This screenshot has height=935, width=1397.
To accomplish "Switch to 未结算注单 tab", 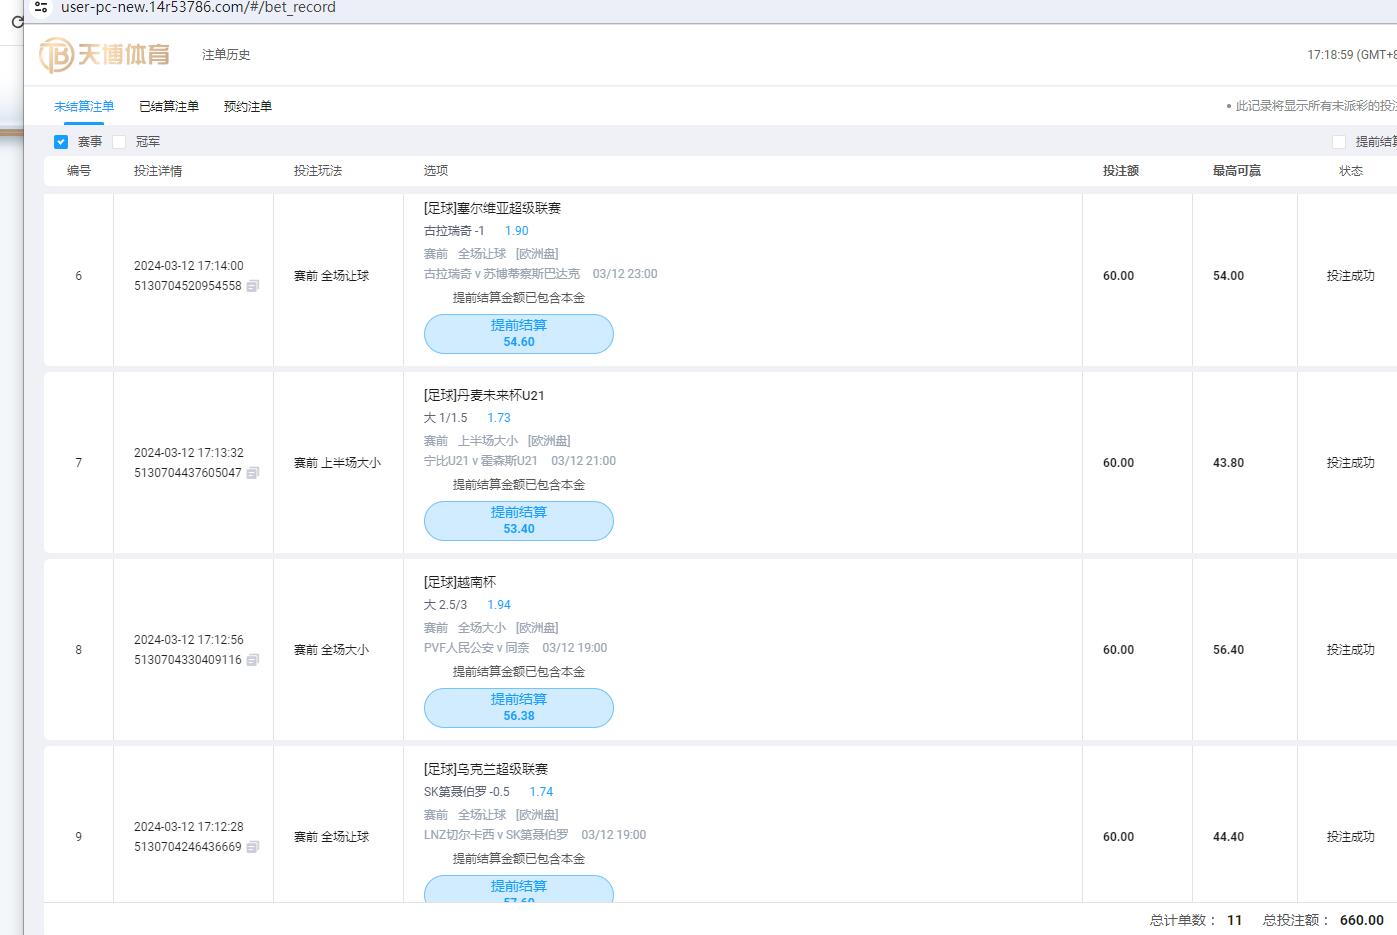I will click(x=84, y=106).
